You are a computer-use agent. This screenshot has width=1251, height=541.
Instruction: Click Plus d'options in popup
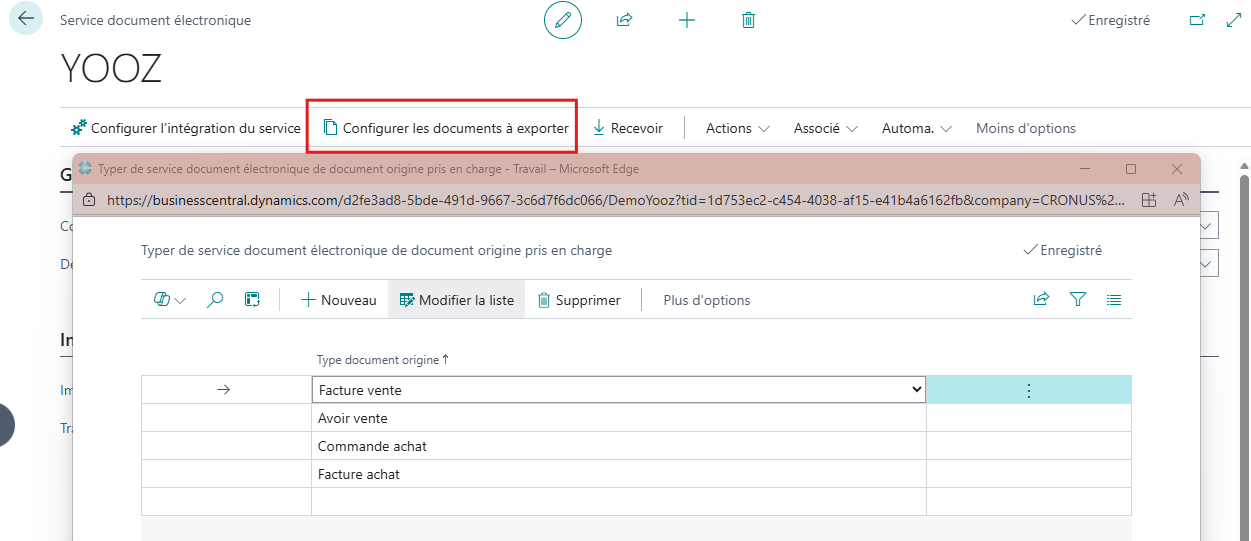click(x=706, y=300)
